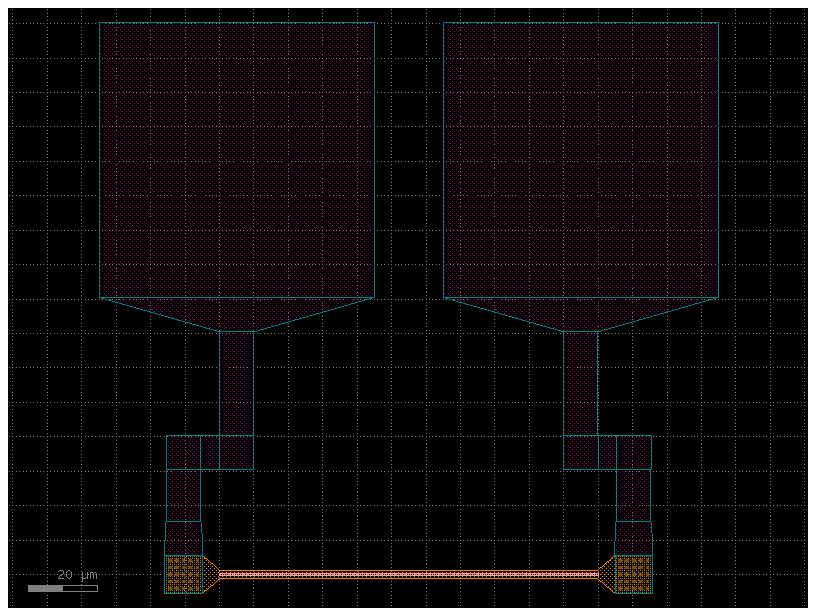This screenshot has width=816, height=616.
Task: Select the right pad's vertical stem
Action: [581, 383]
